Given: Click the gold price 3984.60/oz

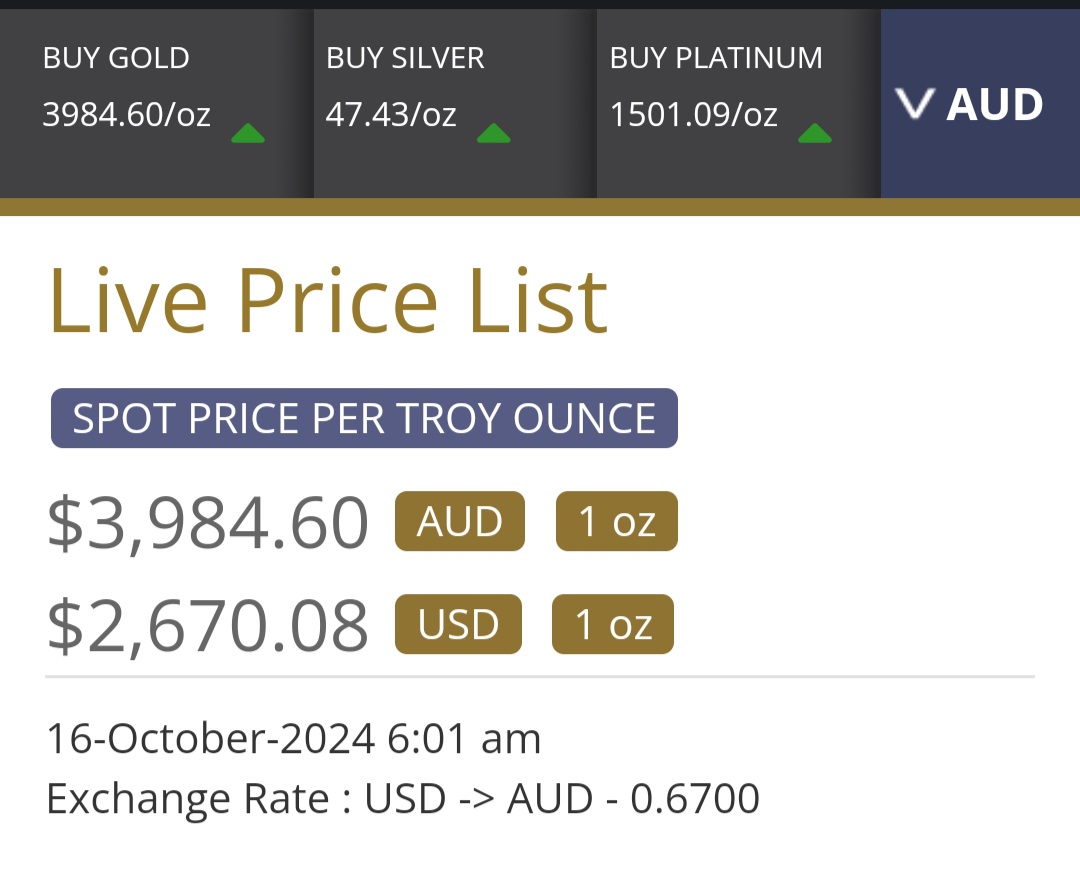Looking at the screenshot, I should coord(127,114).
